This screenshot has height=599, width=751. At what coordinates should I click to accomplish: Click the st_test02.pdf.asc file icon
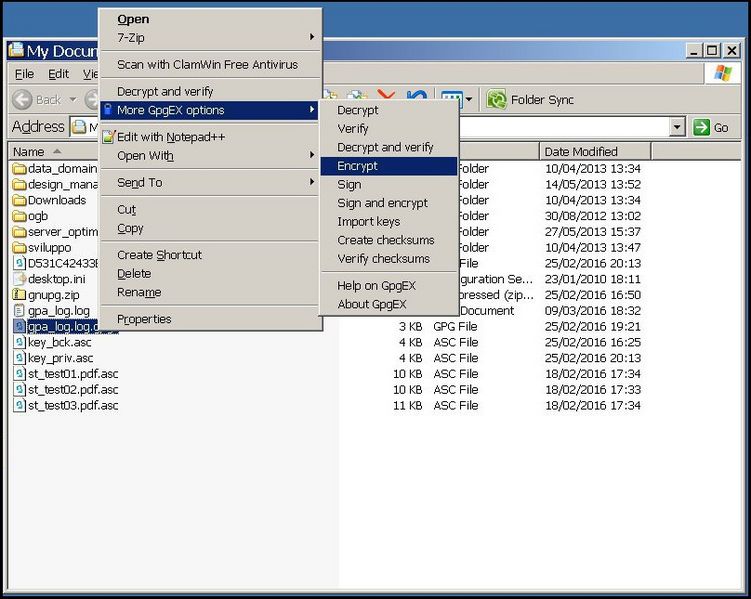[19, 390]
